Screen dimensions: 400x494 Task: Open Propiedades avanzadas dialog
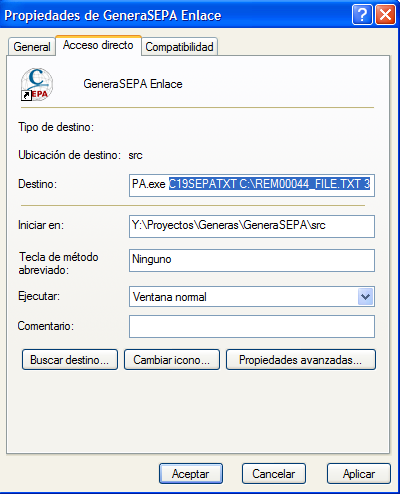coord(301,360)
